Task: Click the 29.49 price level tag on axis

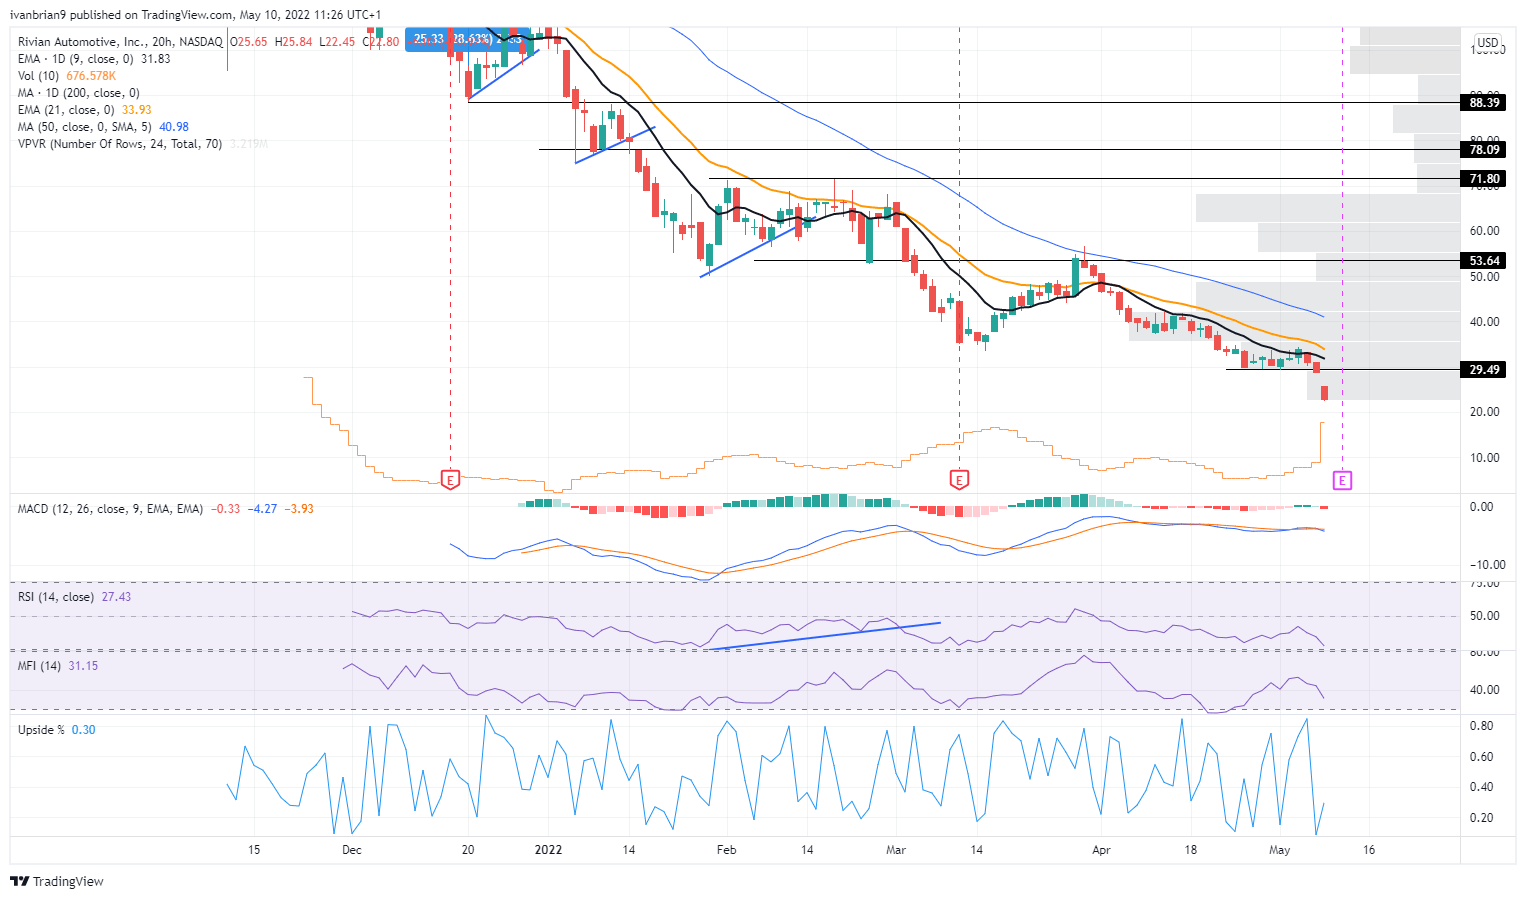Action: tap(1483, 369)
